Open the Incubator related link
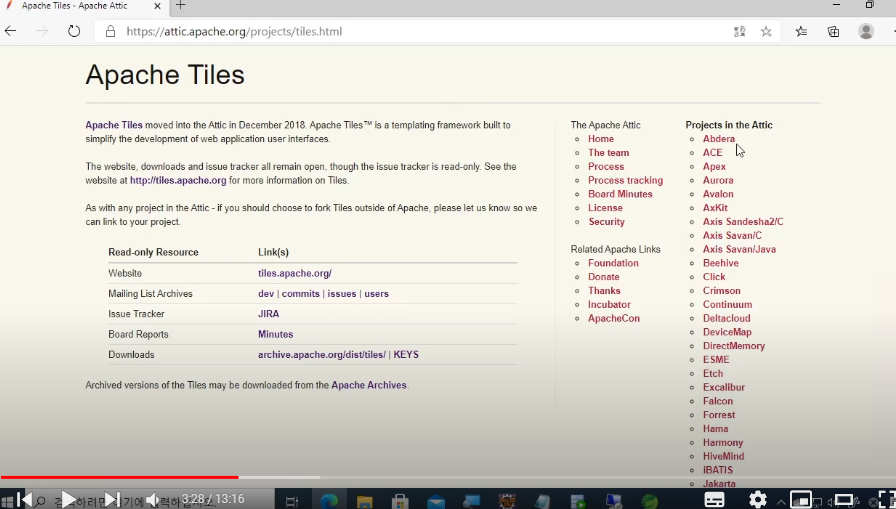This screenshot has width=896, height=509. tap(609, 304)
